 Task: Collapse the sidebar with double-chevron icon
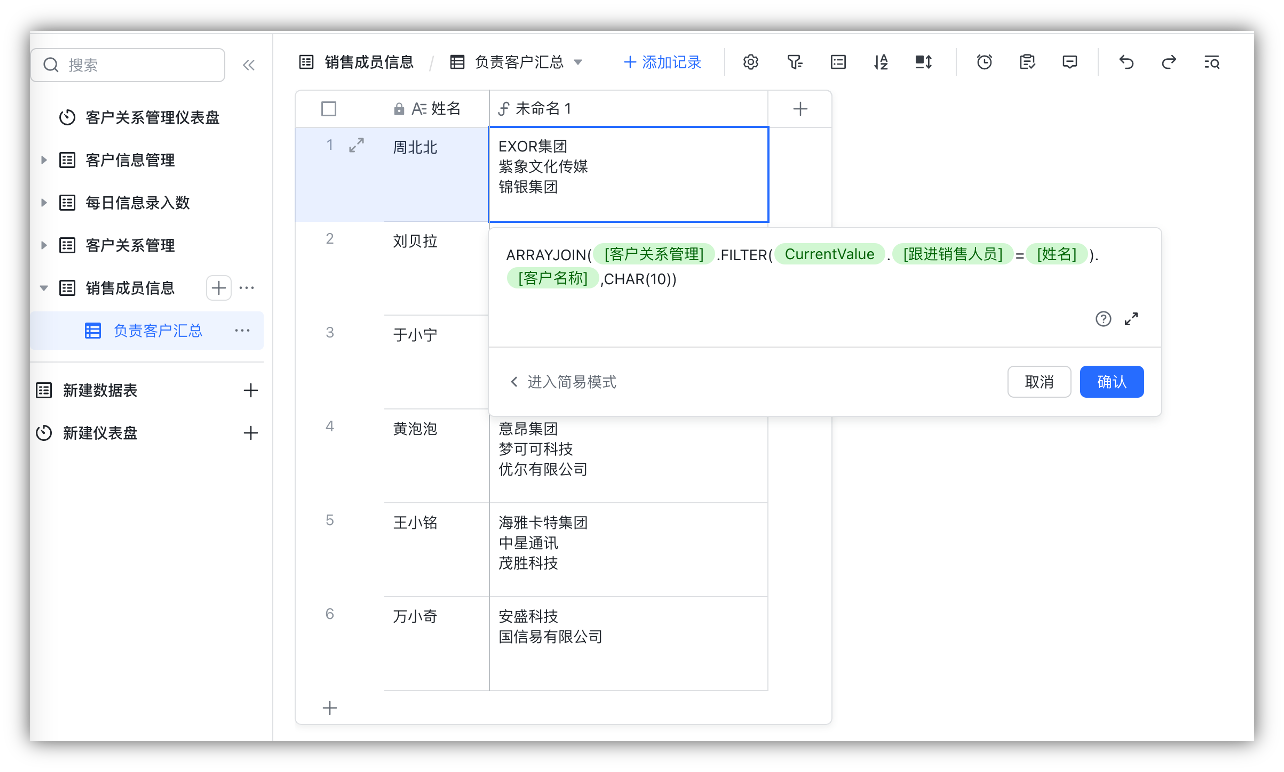249,65
